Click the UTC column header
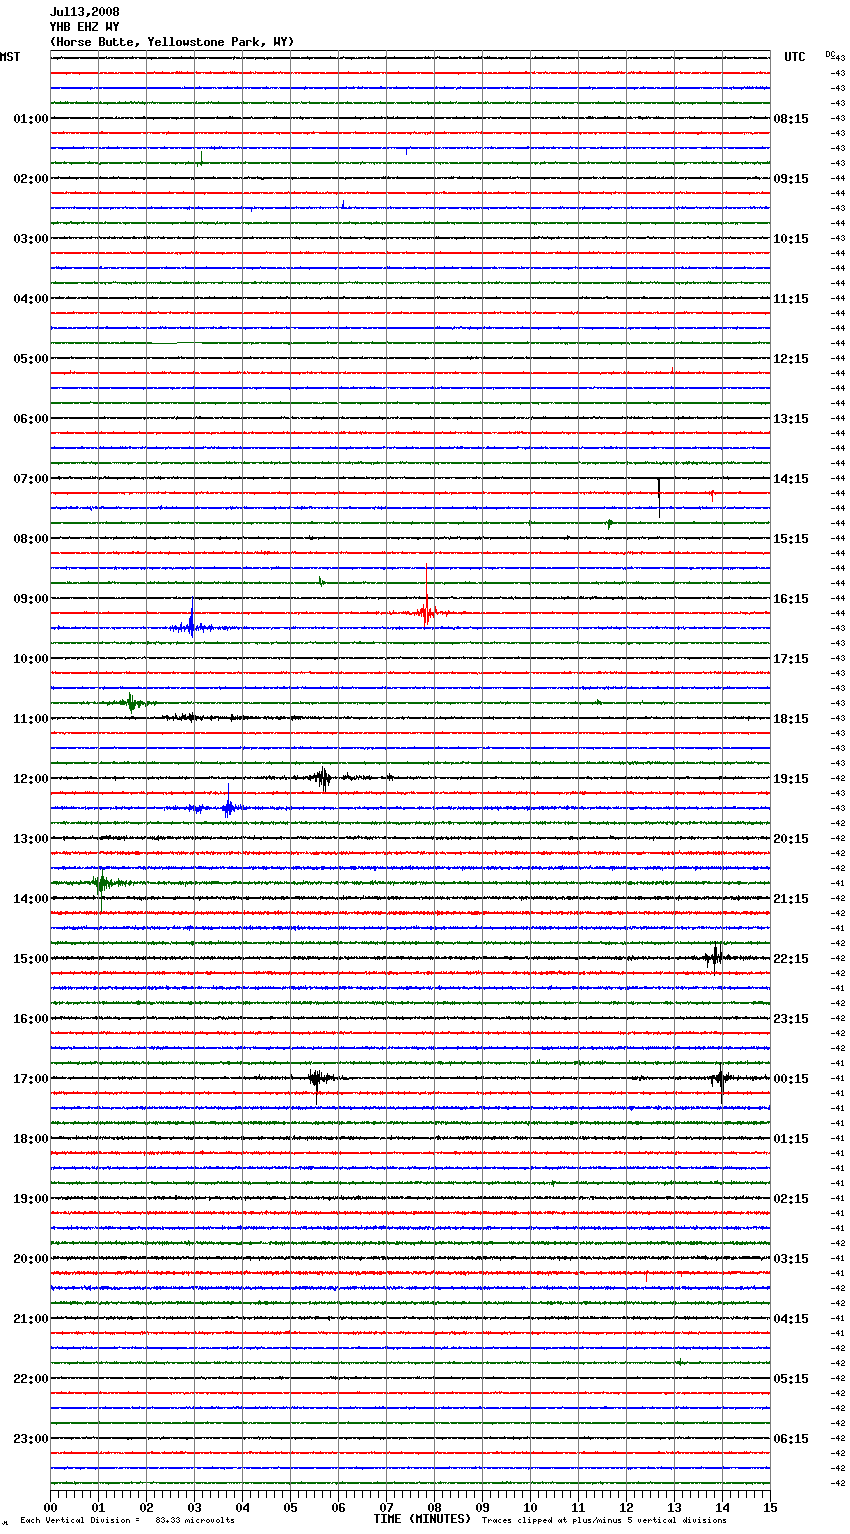 point(795,57)
